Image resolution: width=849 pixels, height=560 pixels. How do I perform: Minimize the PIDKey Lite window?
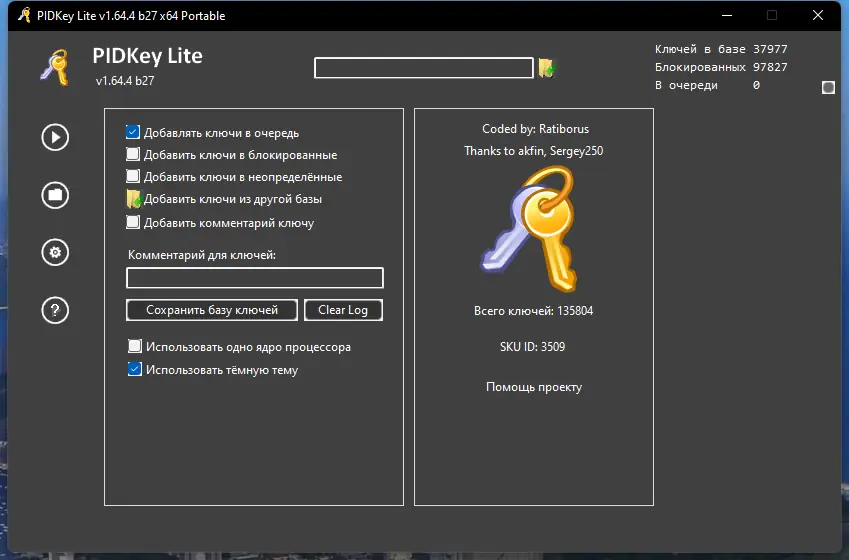tap(727, 15)
